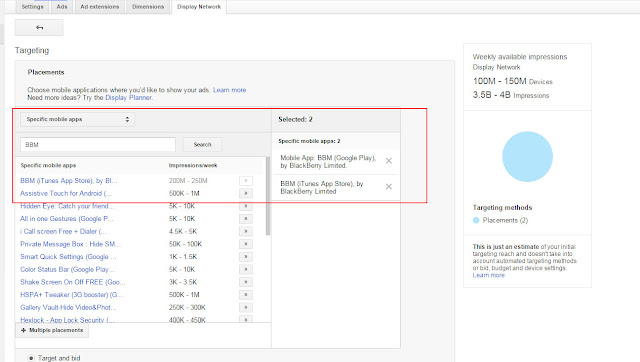
Task: Switch to the Ad extensions tab
Action: (x=100, y=7)
